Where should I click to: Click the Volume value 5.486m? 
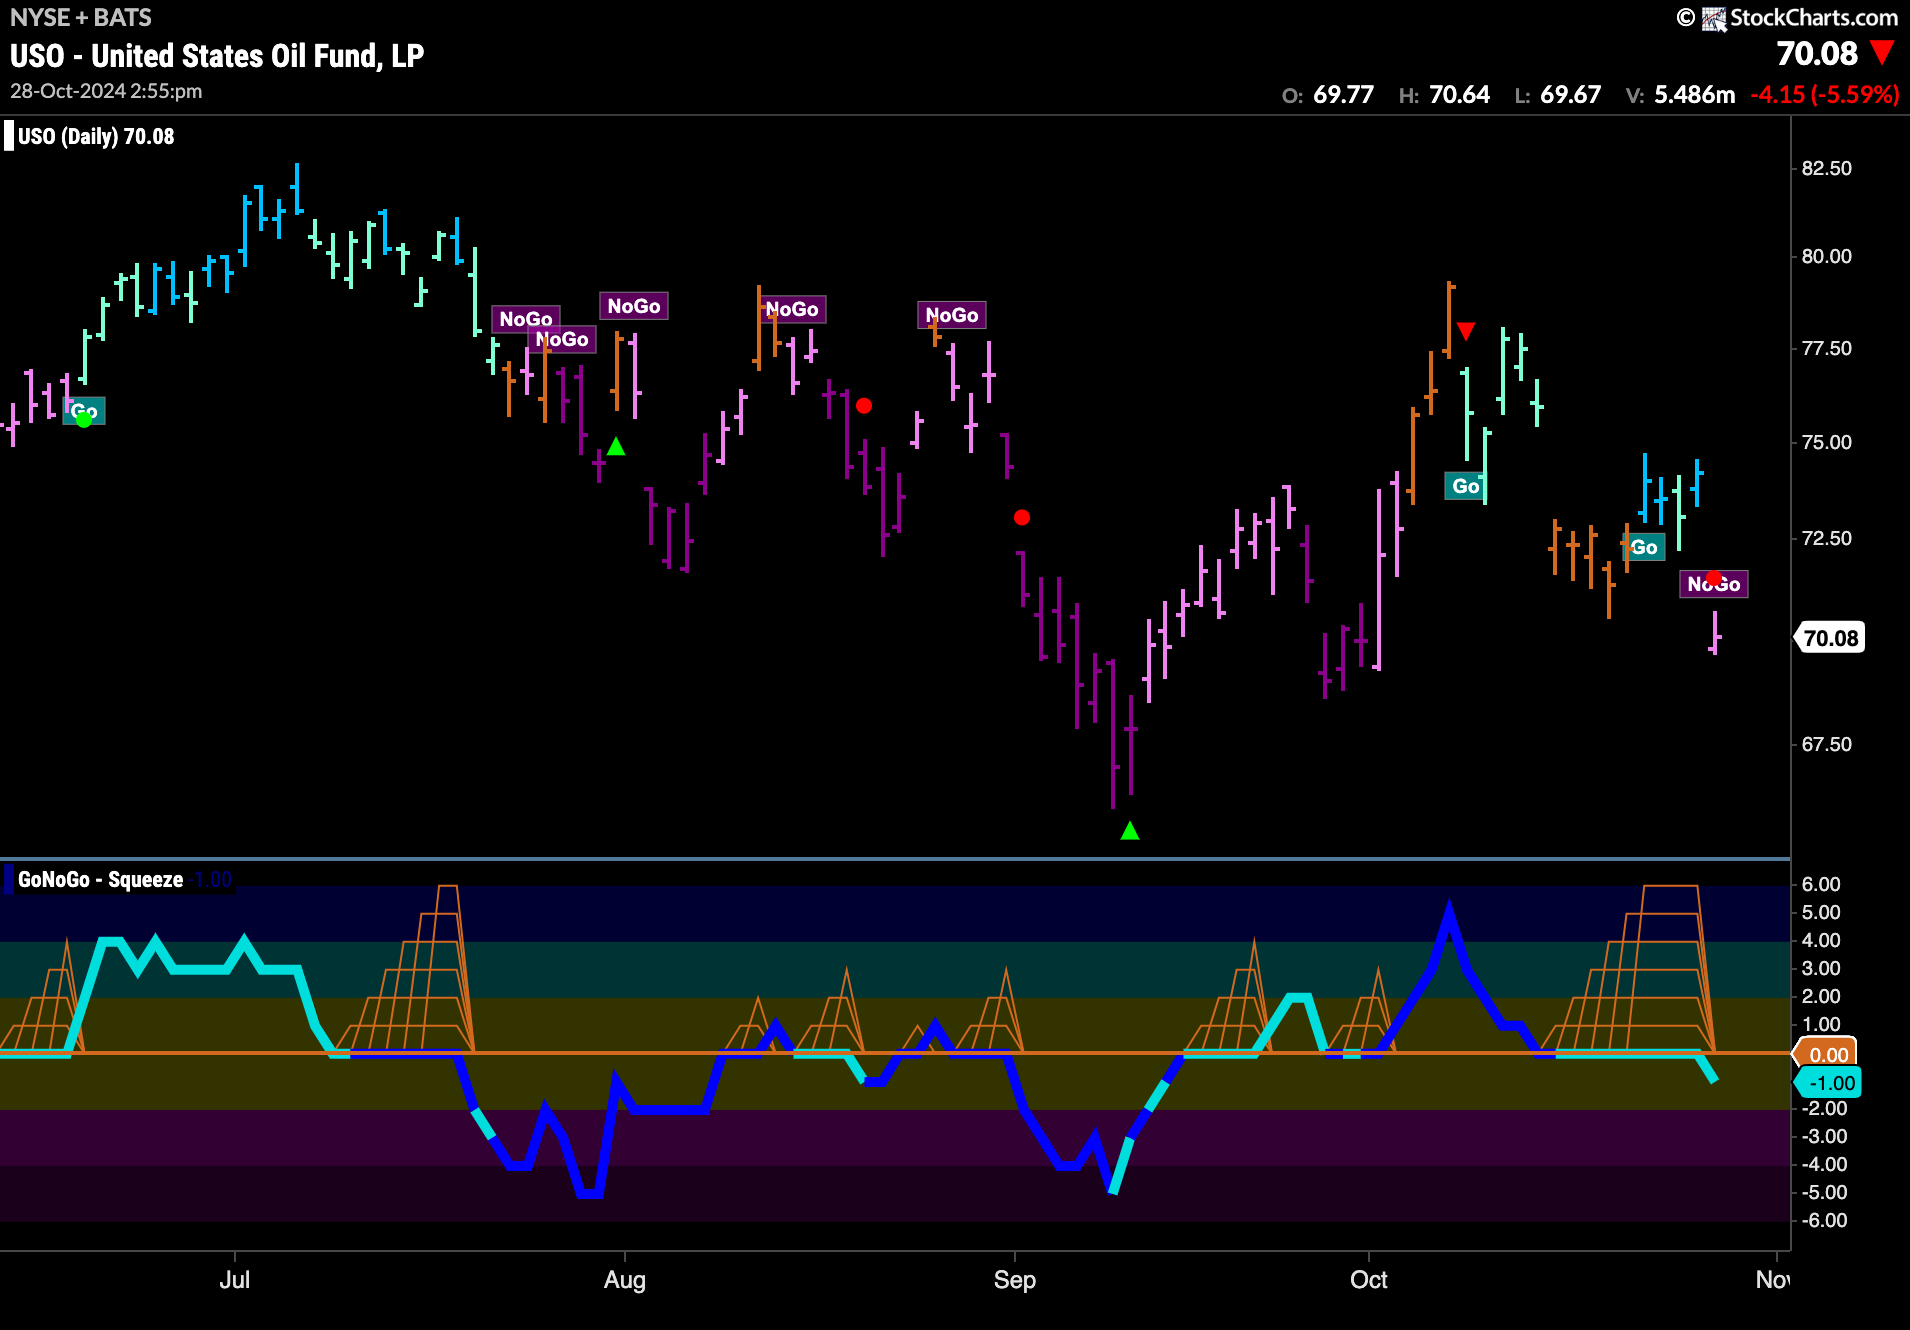[x=1694, y=94]
